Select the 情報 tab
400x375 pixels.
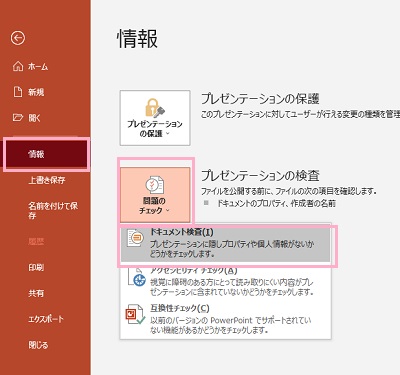45,154
